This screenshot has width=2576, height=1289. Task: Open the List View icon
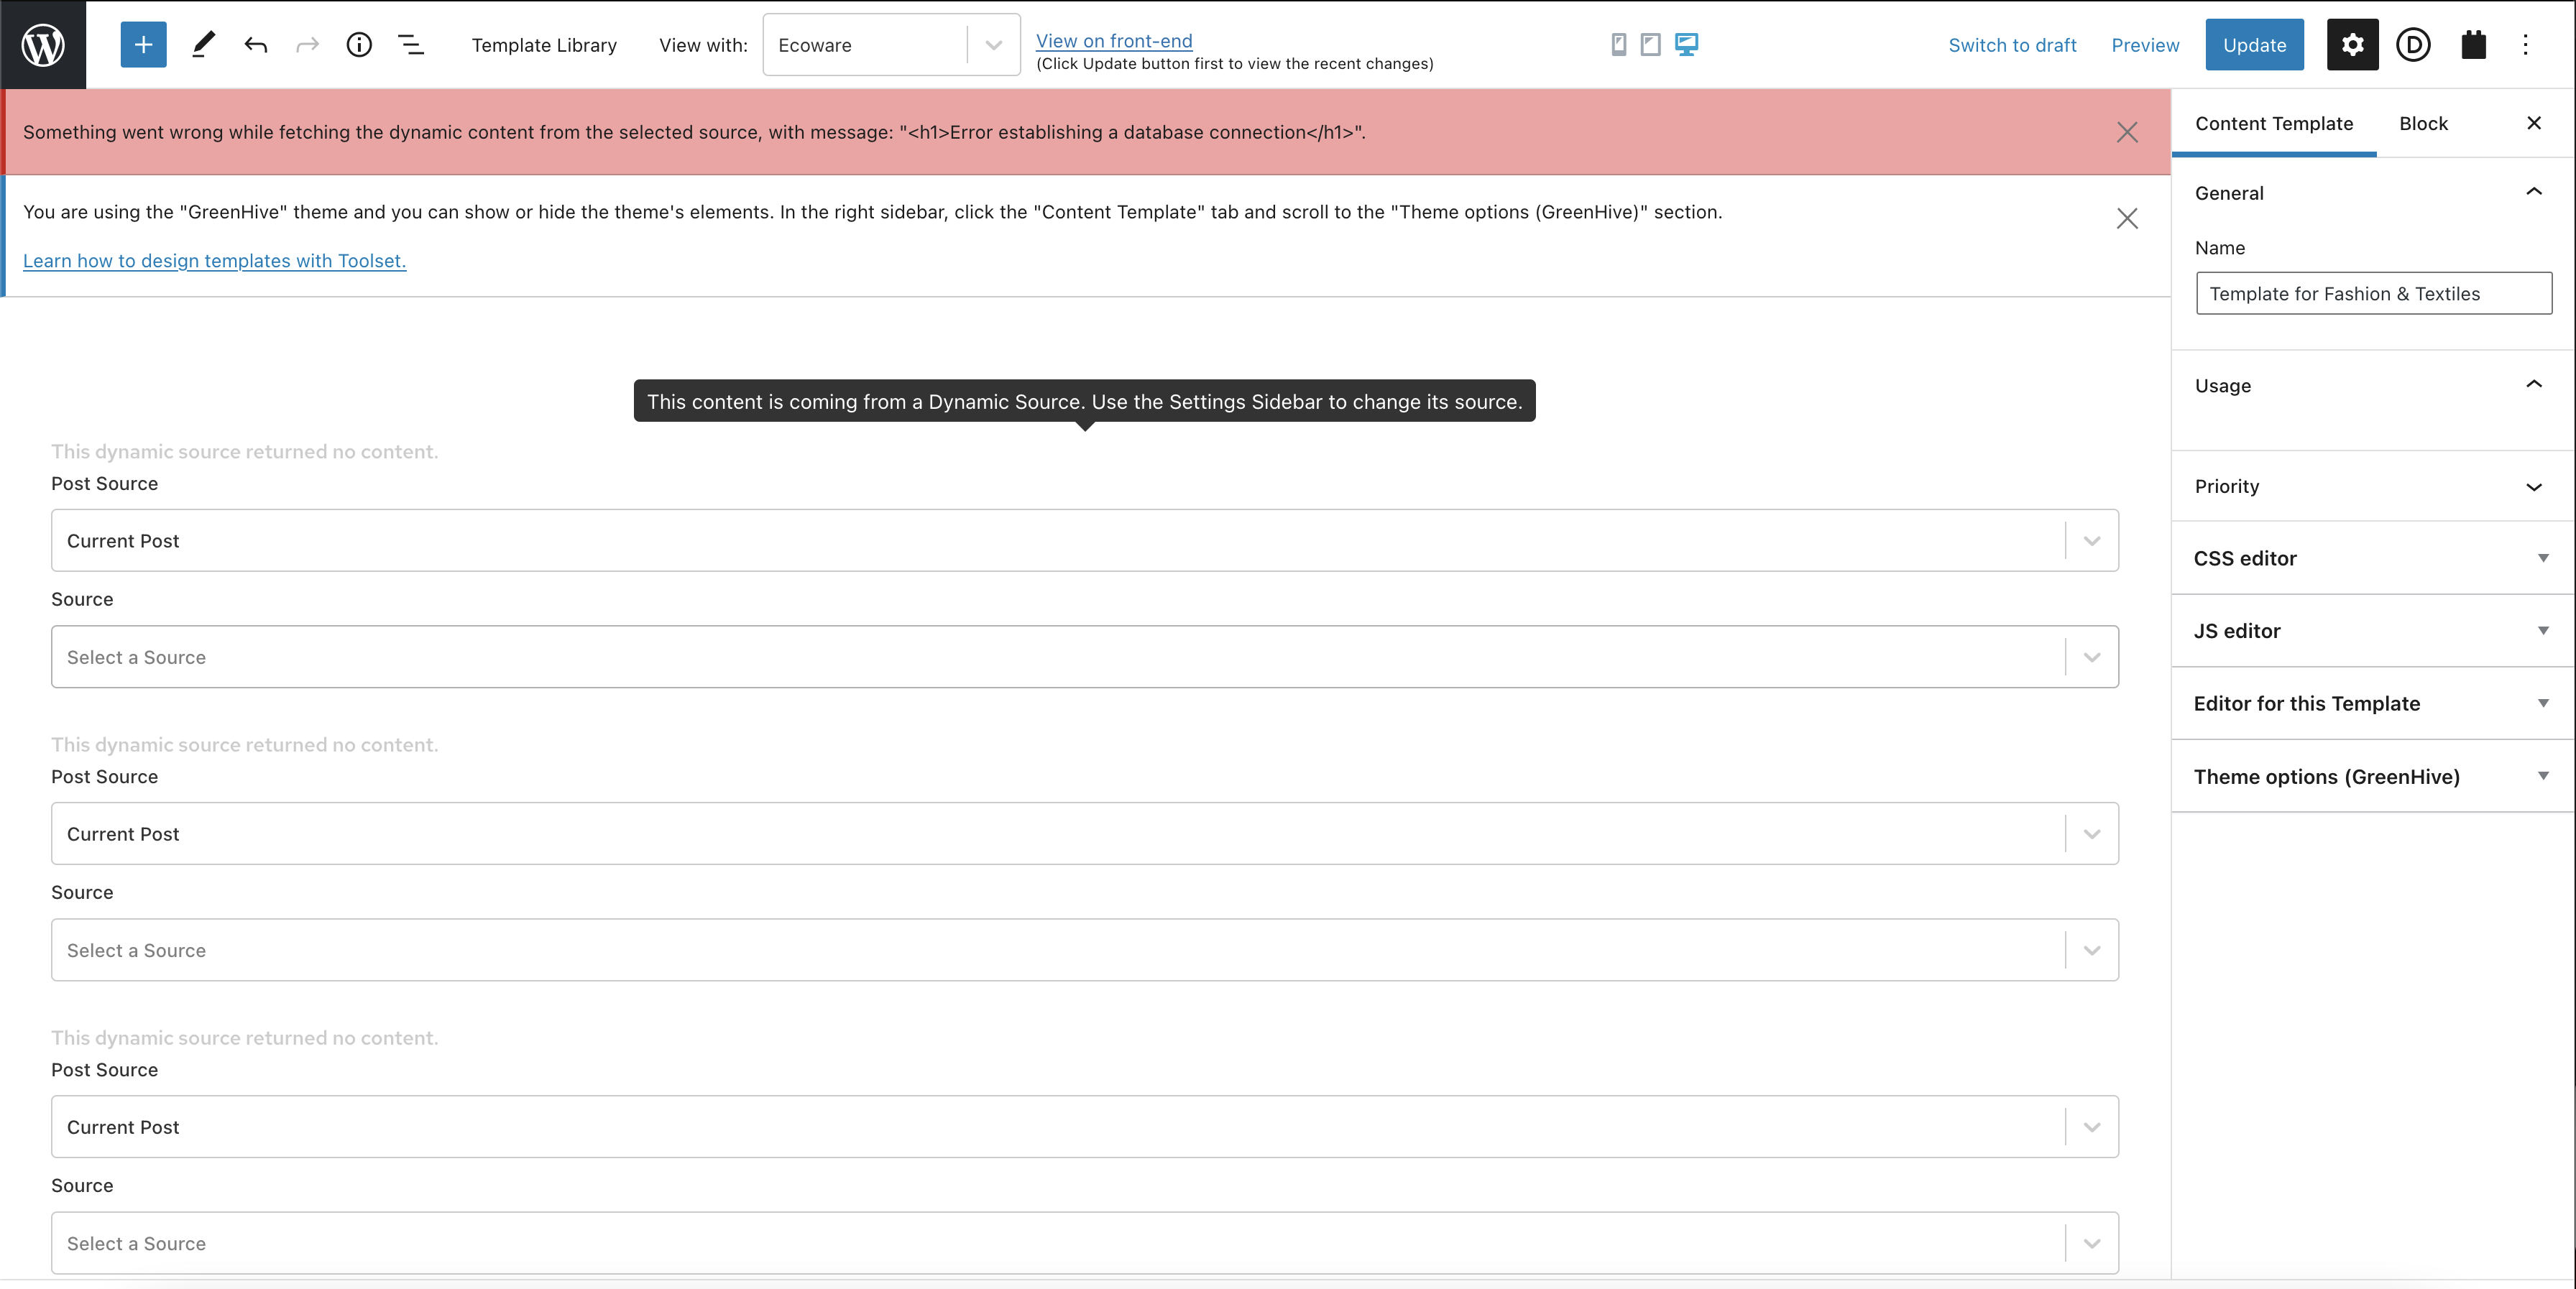pyautogui.click(x=411, y=45)
